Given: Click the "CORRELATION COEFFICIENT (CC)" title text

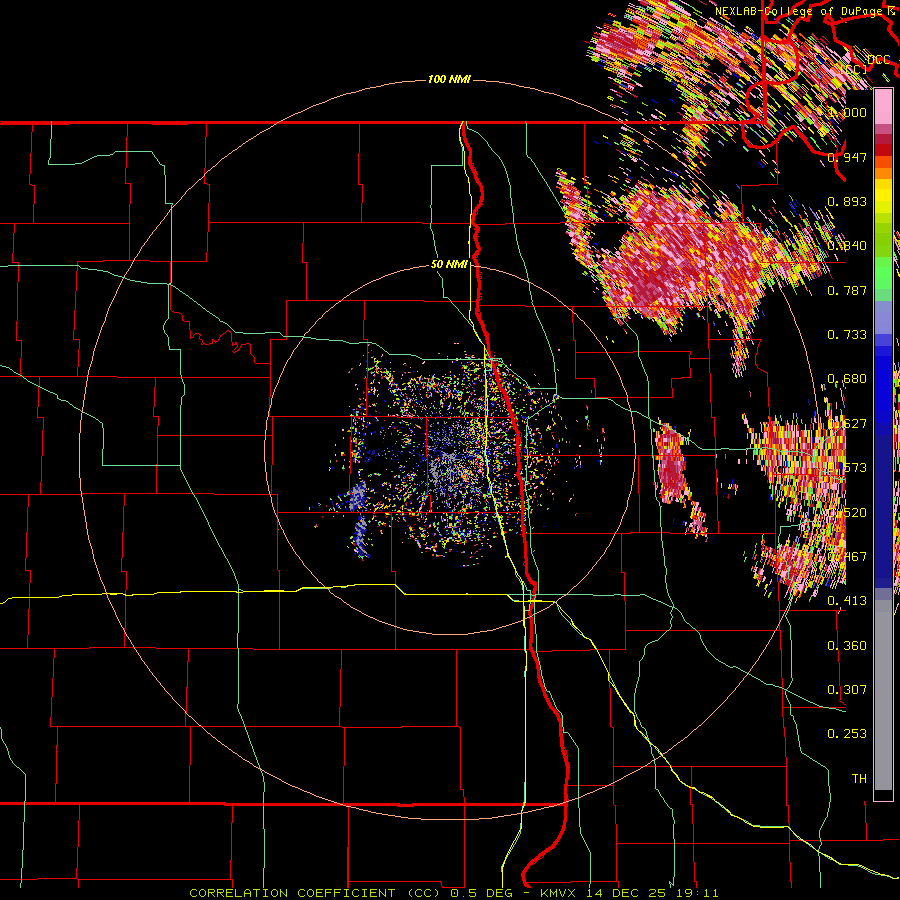Looking at the screenshot, I should pyautogui.click(x=315, y=893).
